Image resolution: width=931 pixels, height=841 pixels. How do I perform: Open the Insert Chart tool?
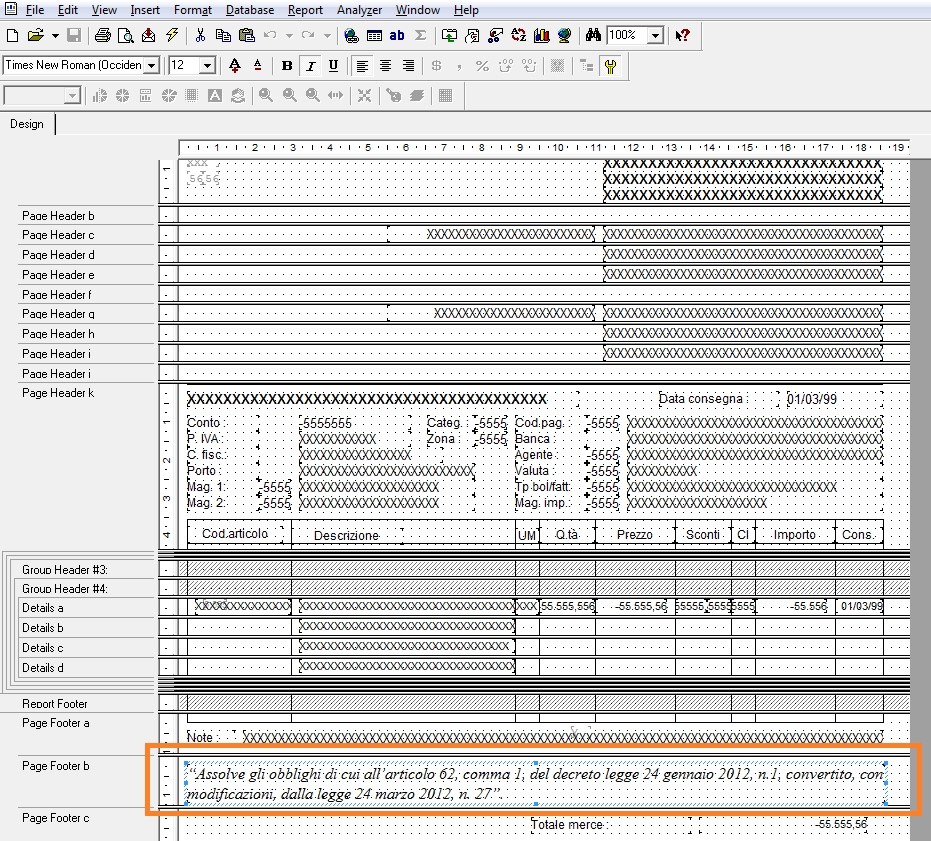tap(543, 35)
